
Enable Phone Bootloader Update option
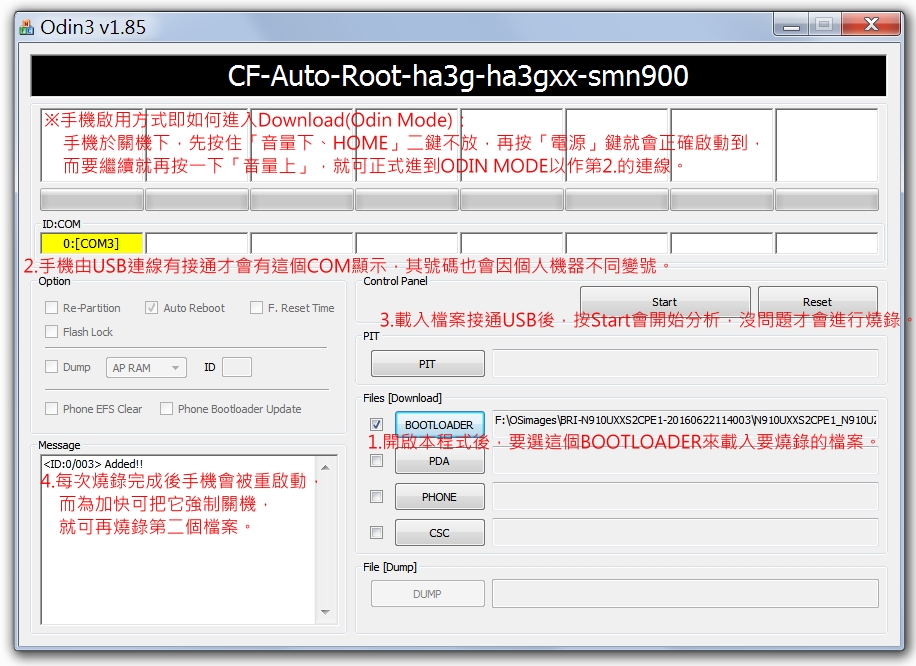point(166,408)
